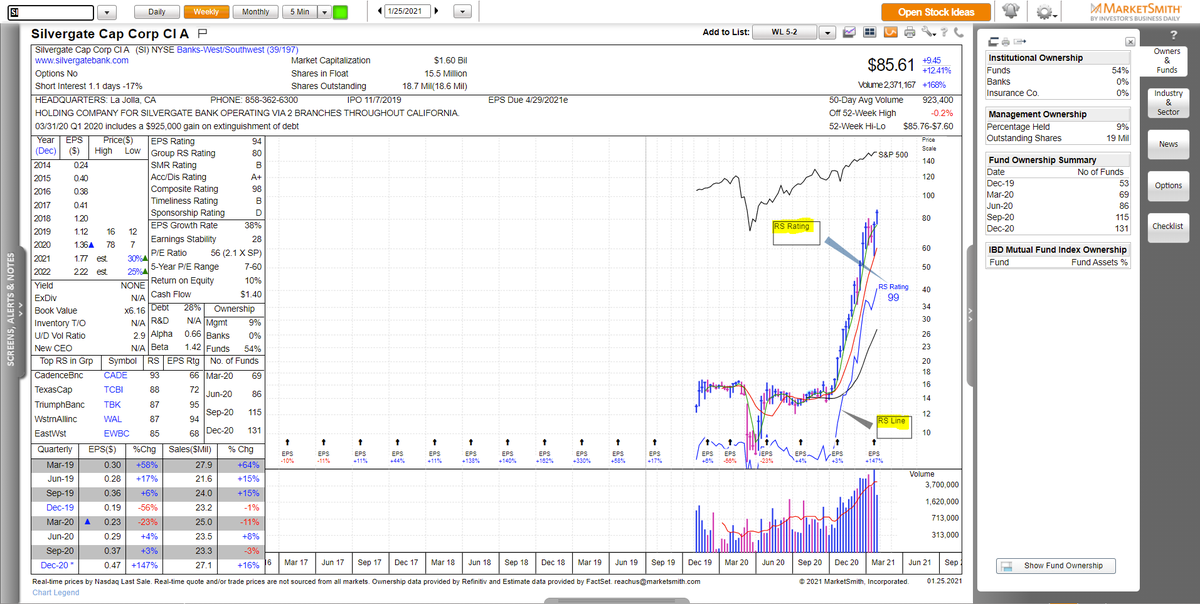Open the WAL symbol link
The height and width of the screenshot is (604, 1200).
click(114, 420)
